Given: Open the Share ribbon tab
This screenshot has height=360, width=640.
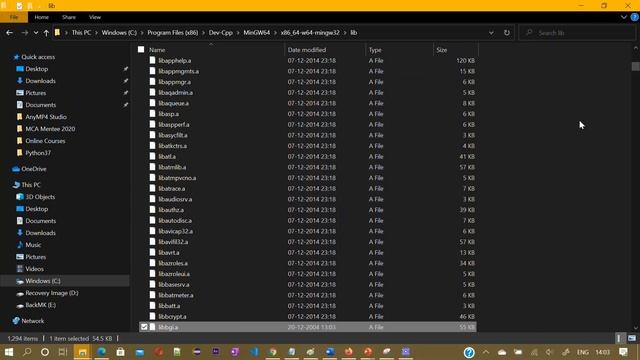Looking at the screenshot, I should pos(69,17).
